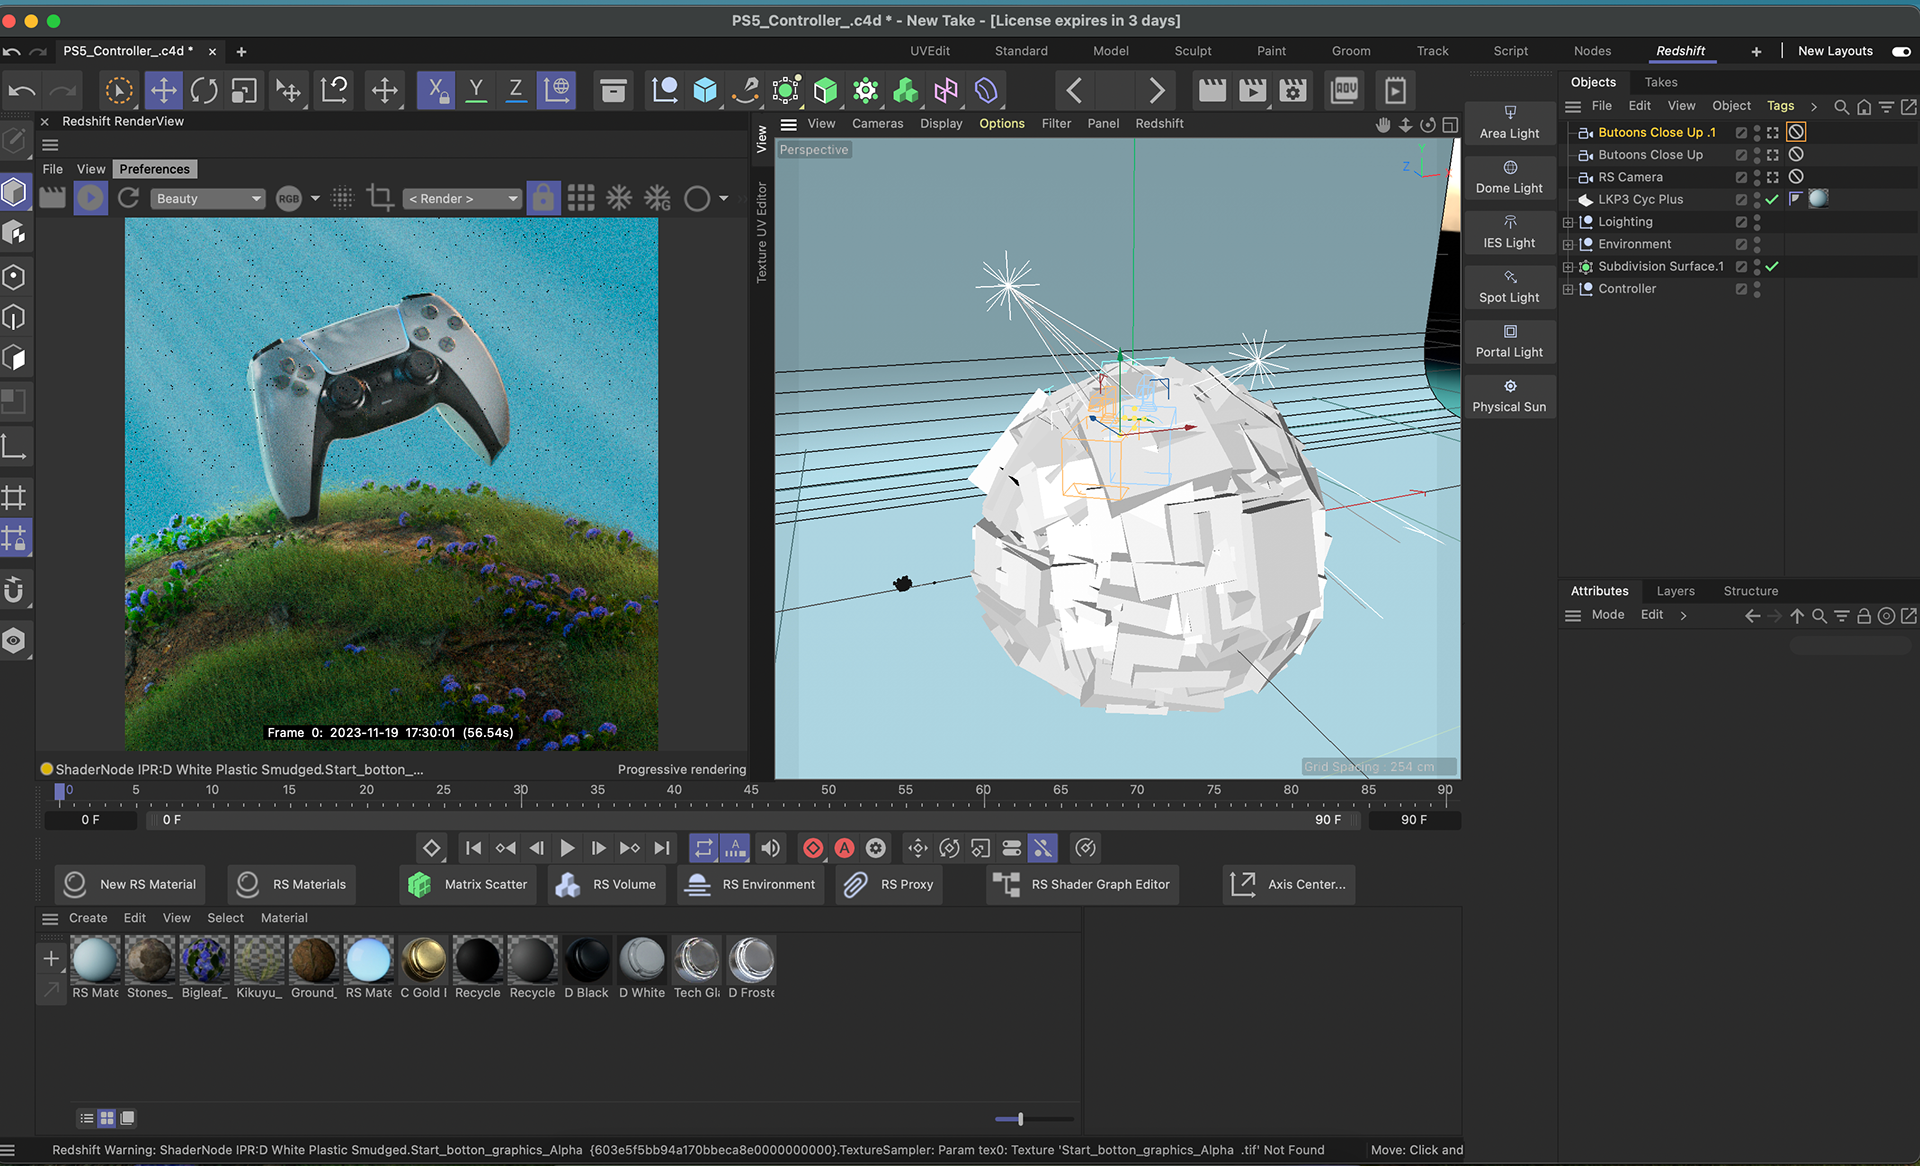Screen dimensions: 1920x1166
Task: Switch to the Nodes layout tab
Action: (1592, 51)
